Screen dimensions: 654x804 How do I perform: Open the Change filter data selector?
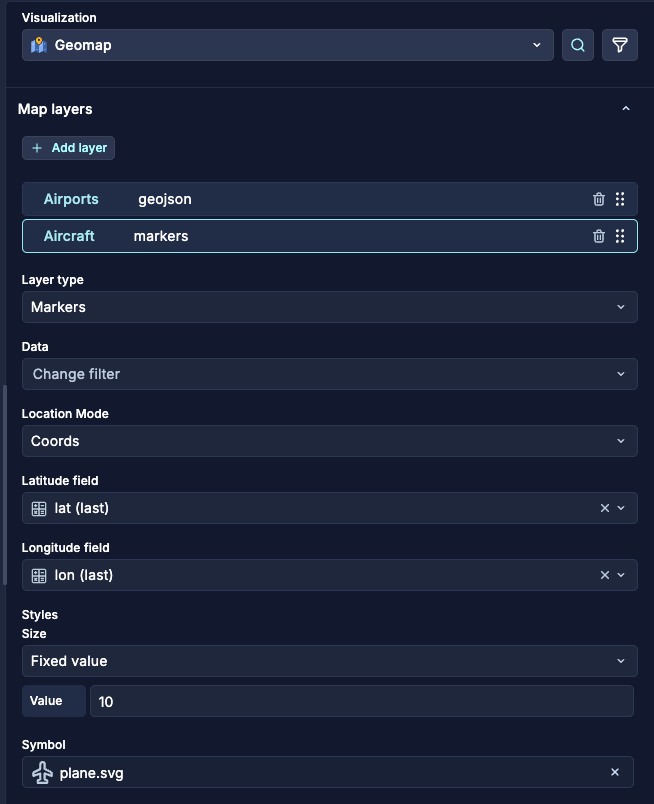(x=330, y=374)
